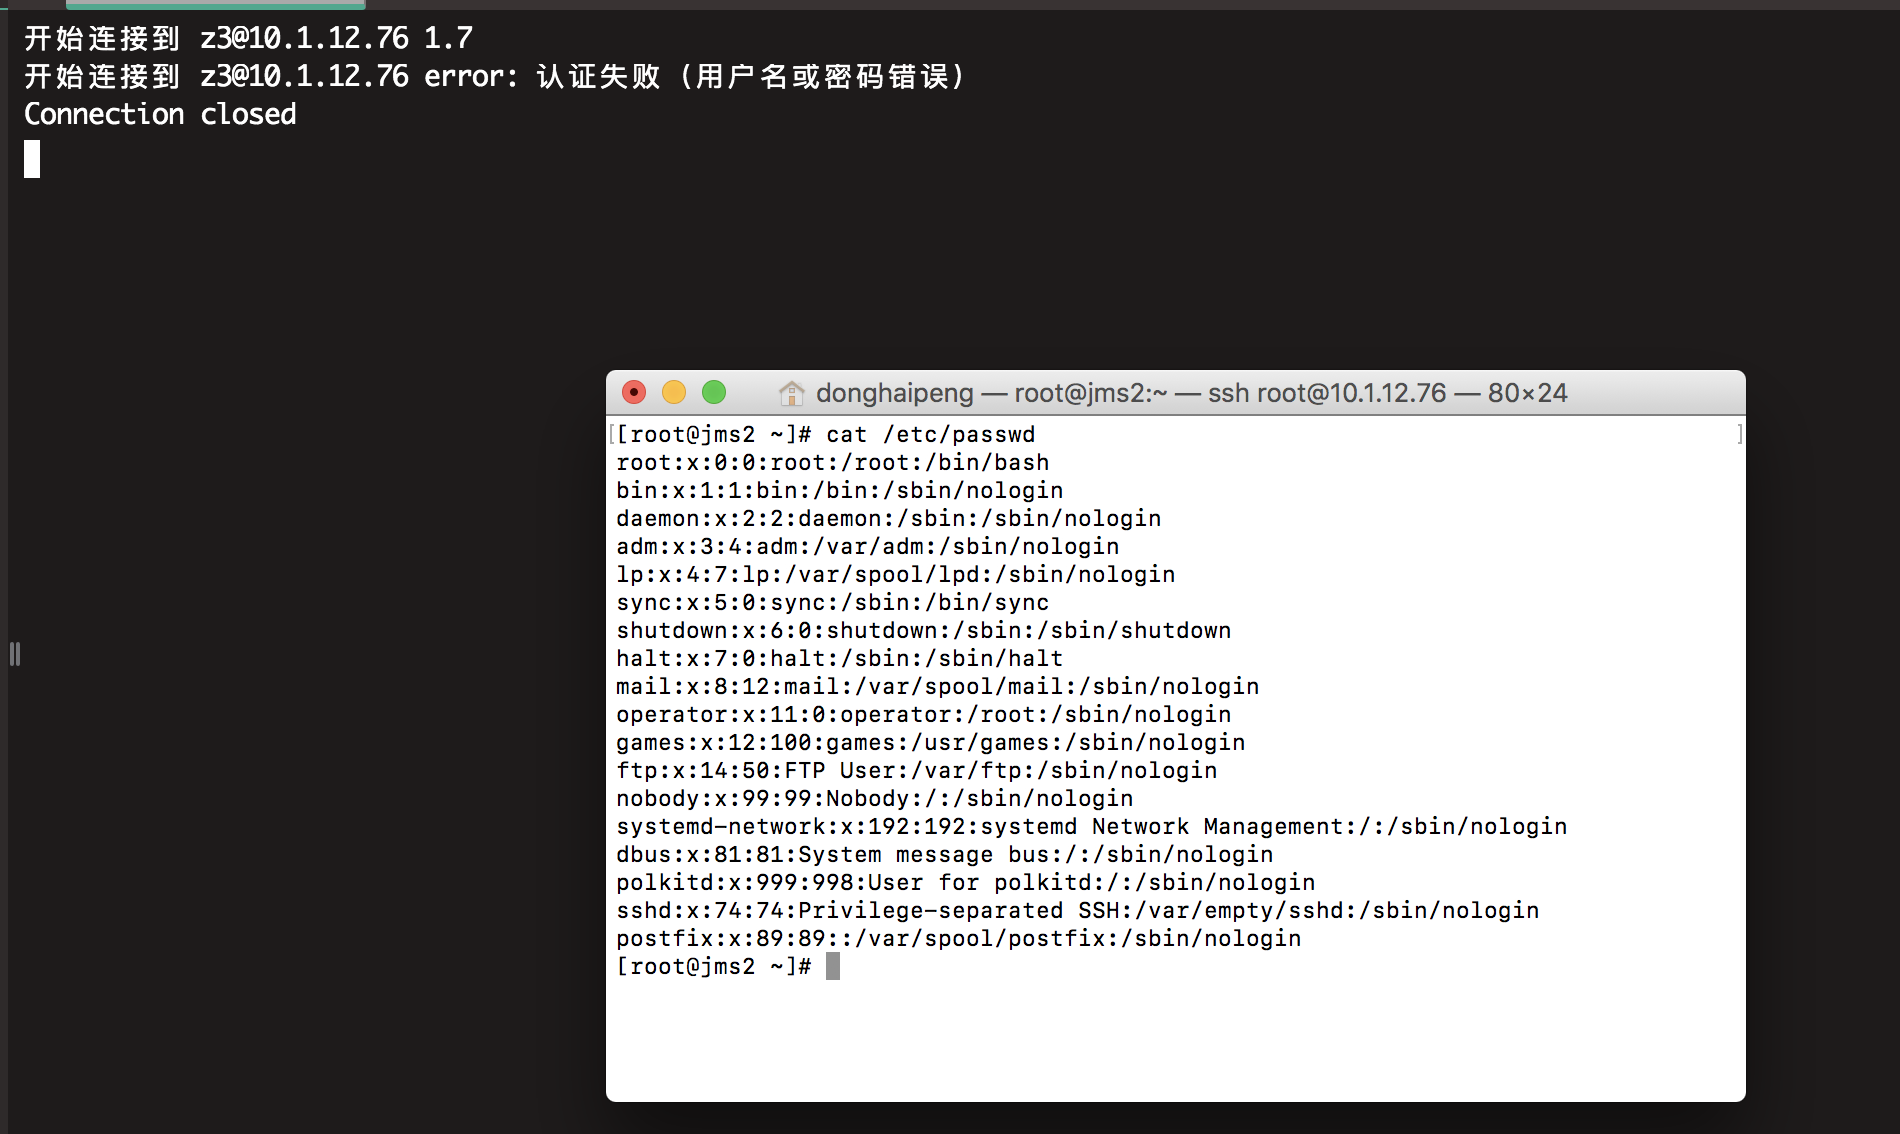Click the daemon:x:2:2 passwd entry
1900x1134 pixels.
(x=889, y=518)
